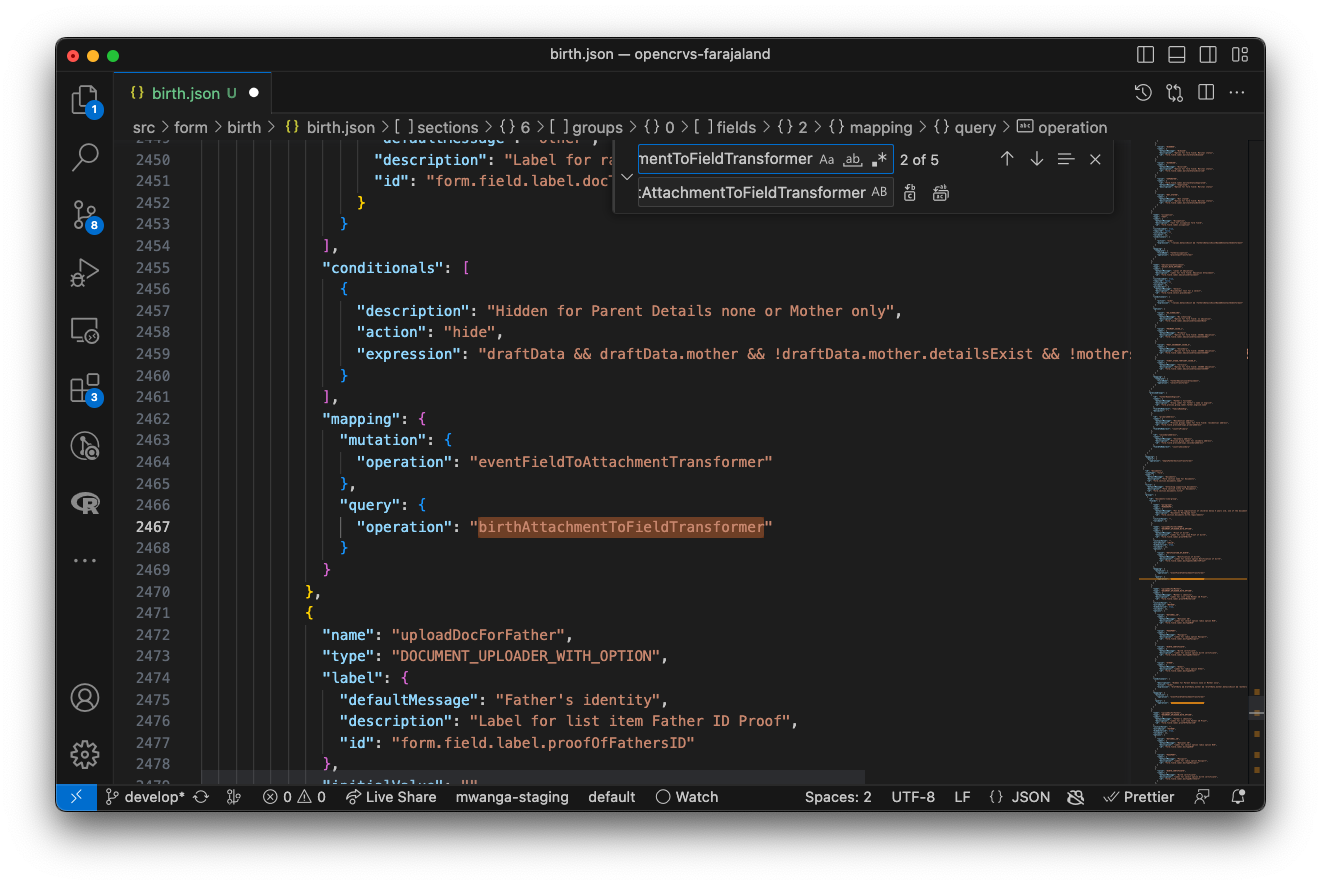
Task: Open the Search view in activity bar
Action: (85, 156)
